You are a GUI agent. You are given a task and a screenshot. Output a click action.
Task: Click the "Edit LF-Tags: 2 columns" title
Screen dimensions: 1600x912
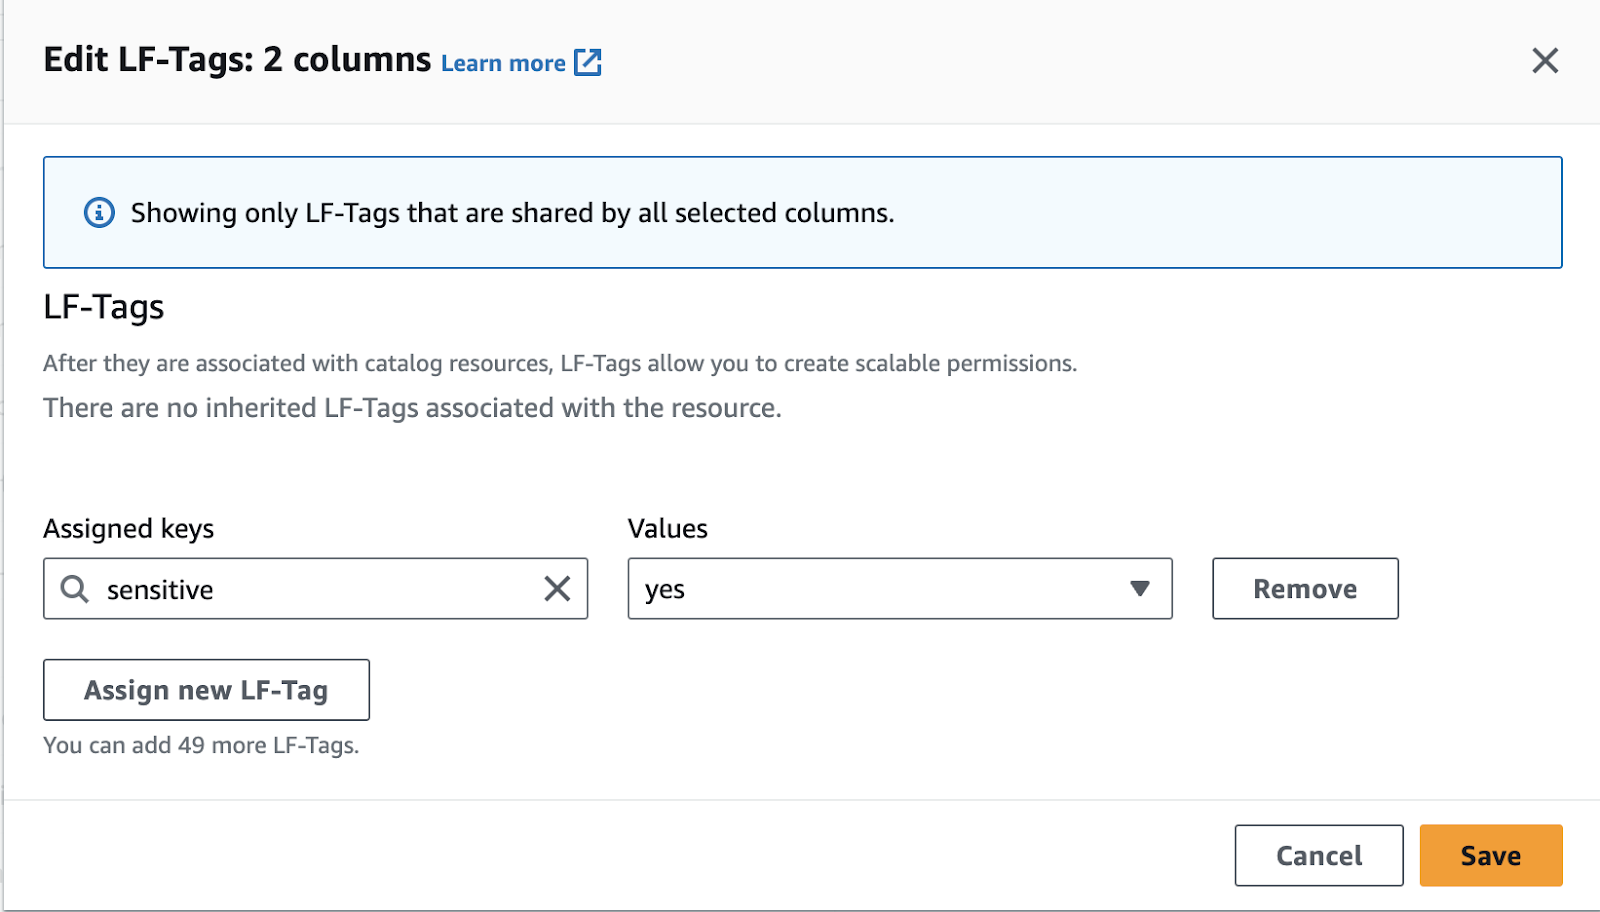[237, 60]
